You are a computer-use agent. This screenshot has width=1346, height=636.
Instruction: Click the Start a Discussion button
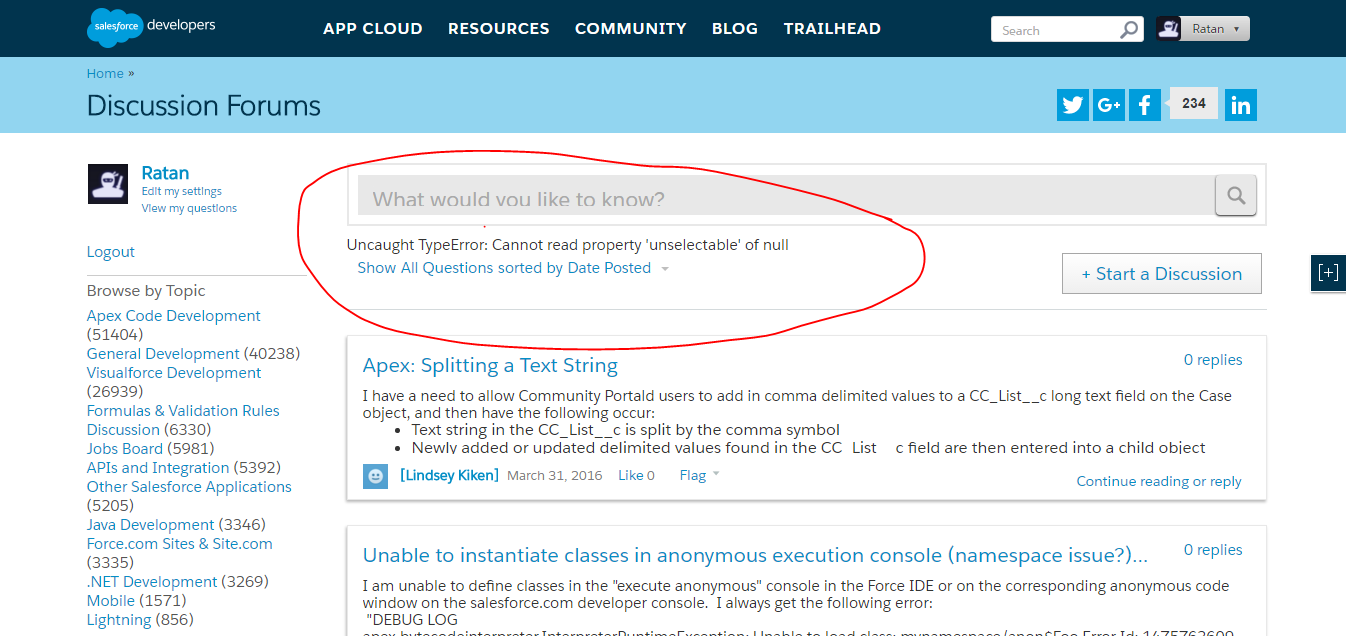pyautogui.click(x=1162, y=274)
